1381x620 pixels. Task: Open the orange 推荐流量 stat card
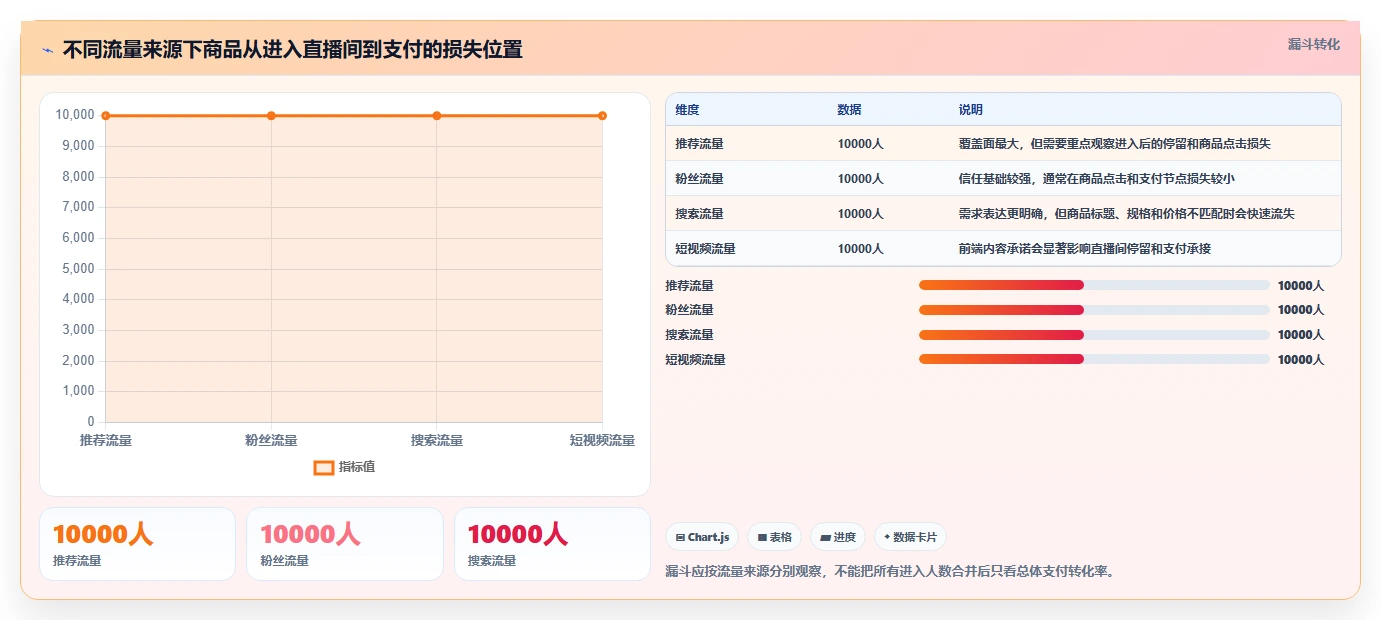pyautogui.click(x=137, y=544)
